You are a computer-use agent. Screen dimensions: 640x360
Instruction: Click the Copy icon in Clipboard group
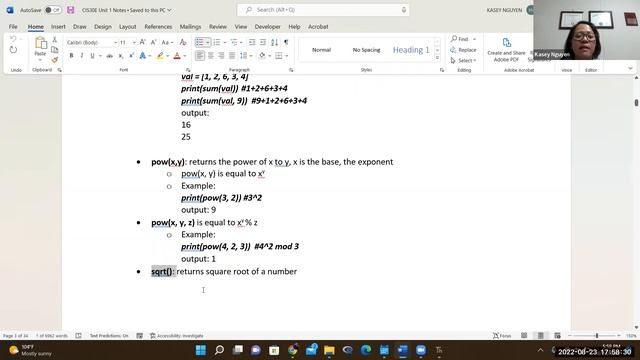(55, 50)
